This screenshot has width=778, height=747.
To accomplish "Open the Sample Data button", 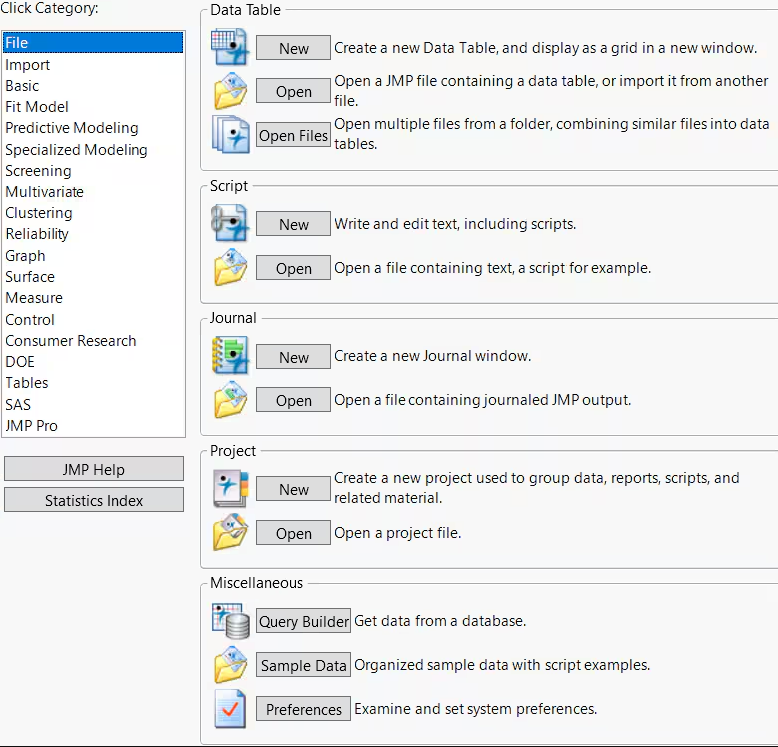I will click(303, 665).
